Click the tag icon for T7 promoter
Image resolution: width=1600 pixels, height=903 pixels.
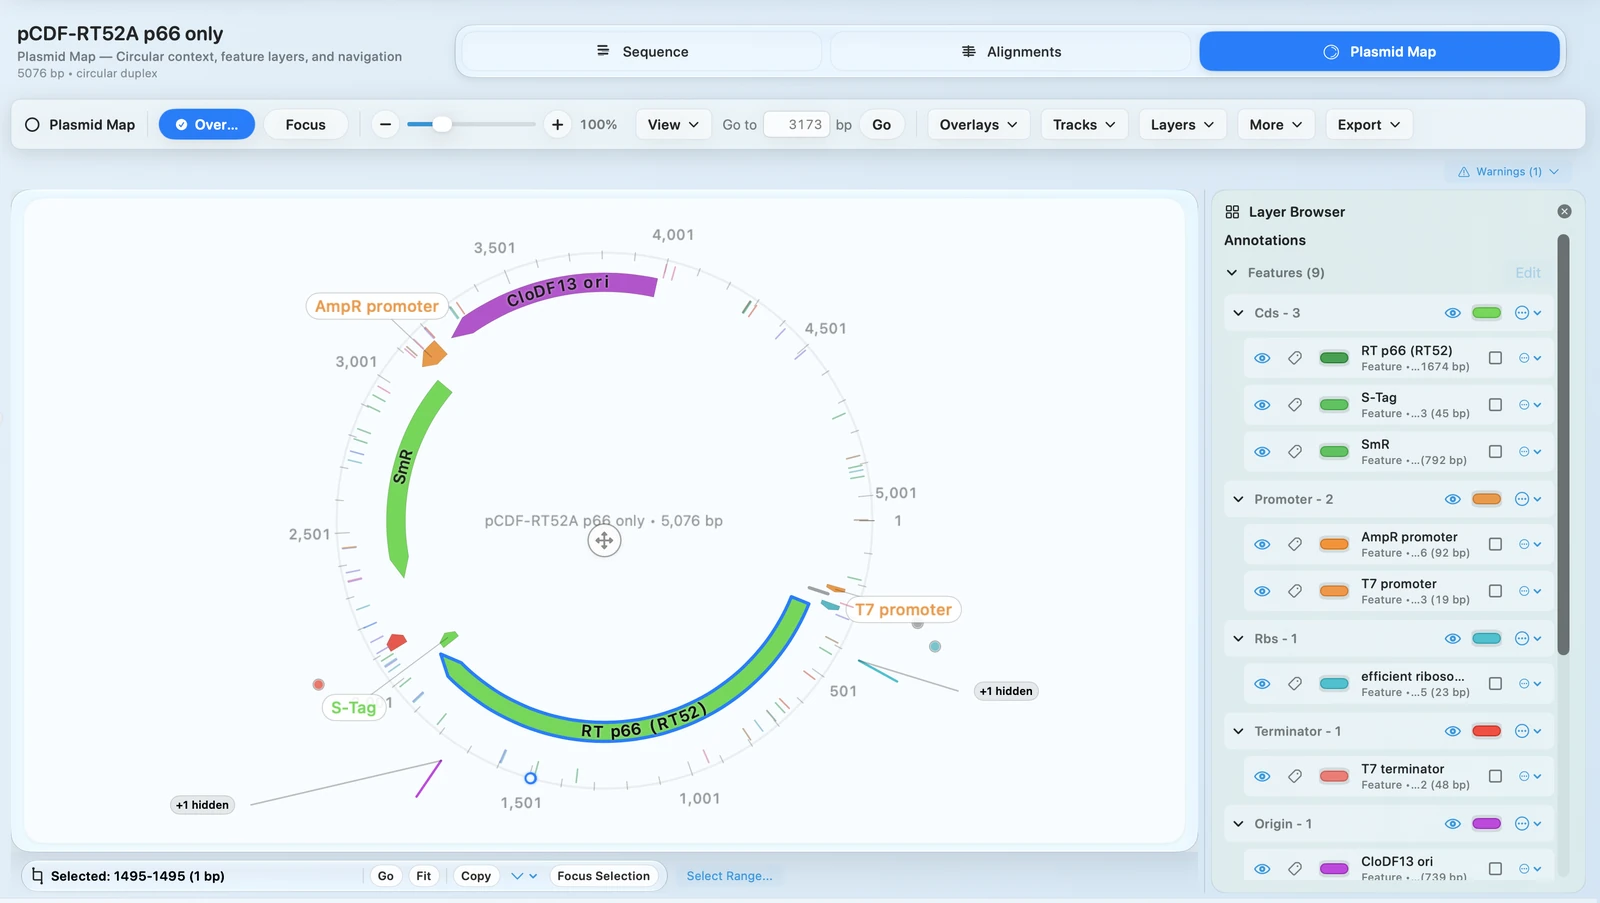pos(1295,591)
